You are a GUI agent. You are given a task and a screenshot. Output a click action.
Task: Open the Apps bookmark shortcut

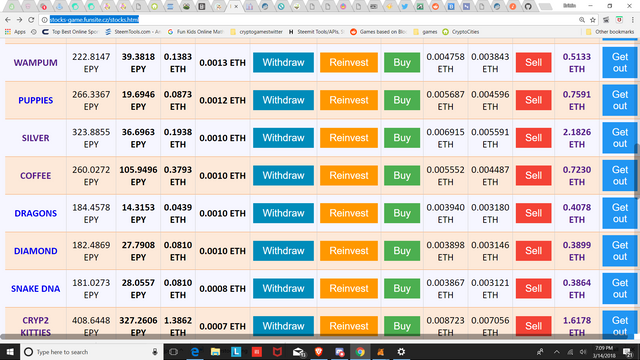pos(15,32)
